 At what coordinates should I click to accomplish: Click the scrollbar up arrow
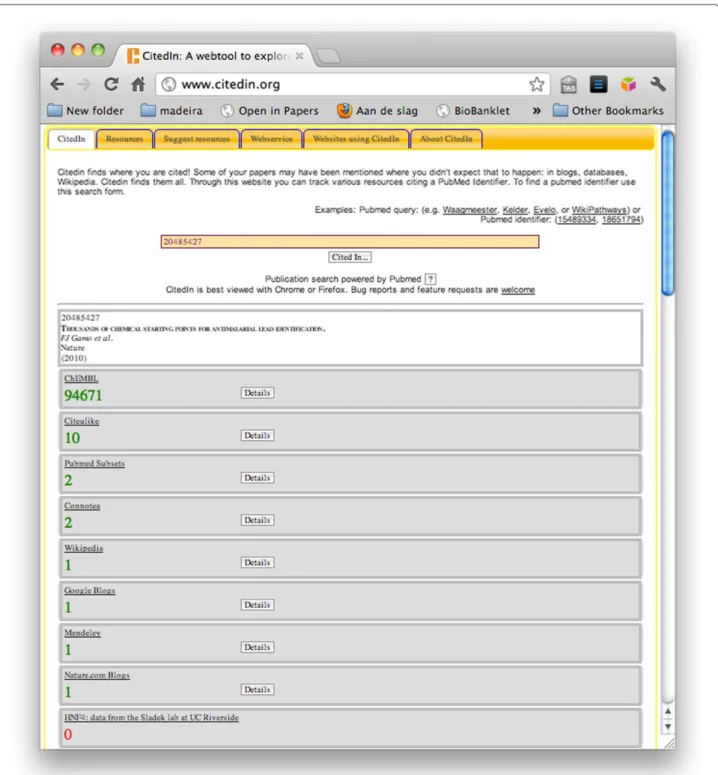pos(668,711)
